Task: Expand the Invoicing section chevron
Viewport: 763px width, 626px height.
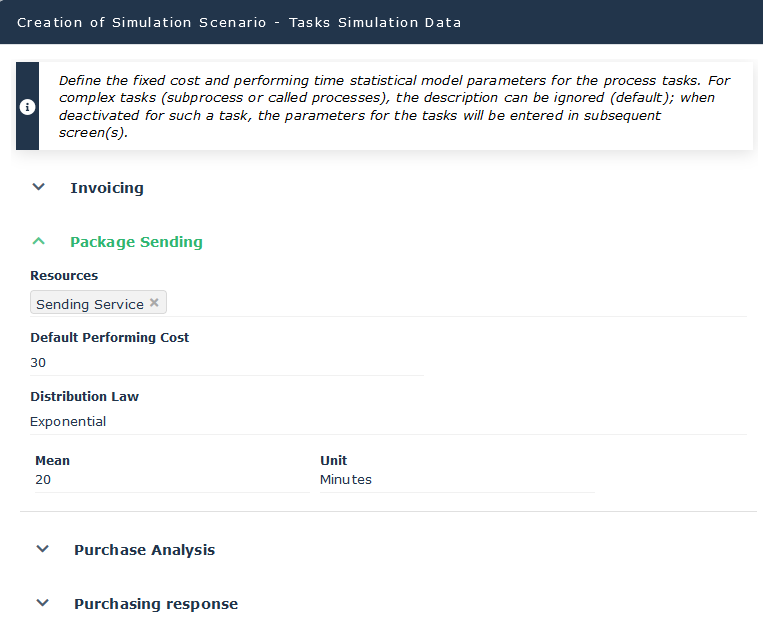Action: tap(39, 187)
